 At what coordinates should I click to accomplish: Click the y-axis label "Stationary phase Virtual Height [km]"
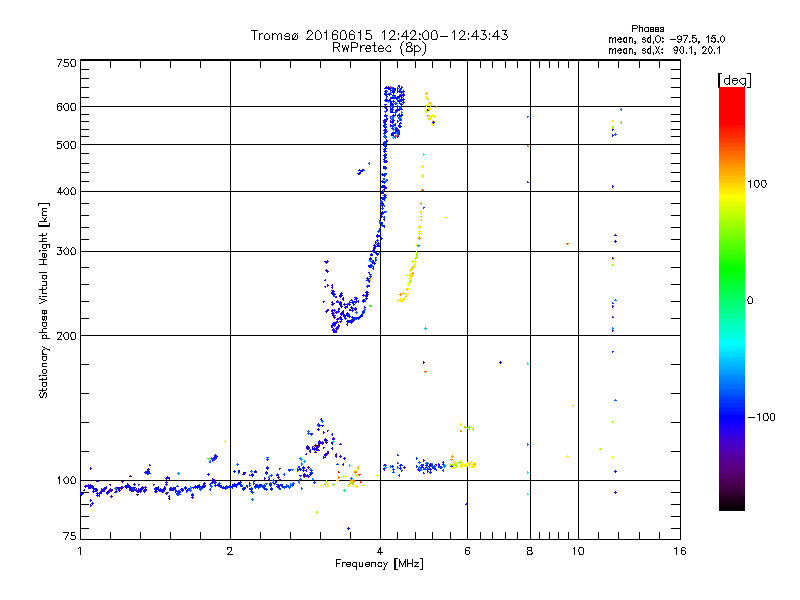(44, 301)
